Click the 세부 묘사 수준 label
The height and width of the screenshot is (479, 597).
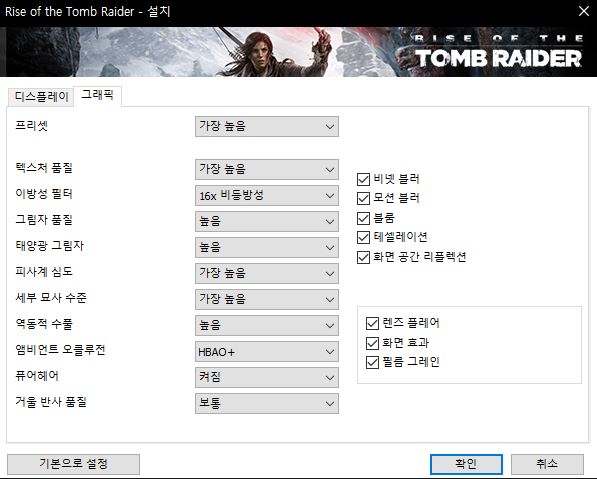tap(51, 298)
